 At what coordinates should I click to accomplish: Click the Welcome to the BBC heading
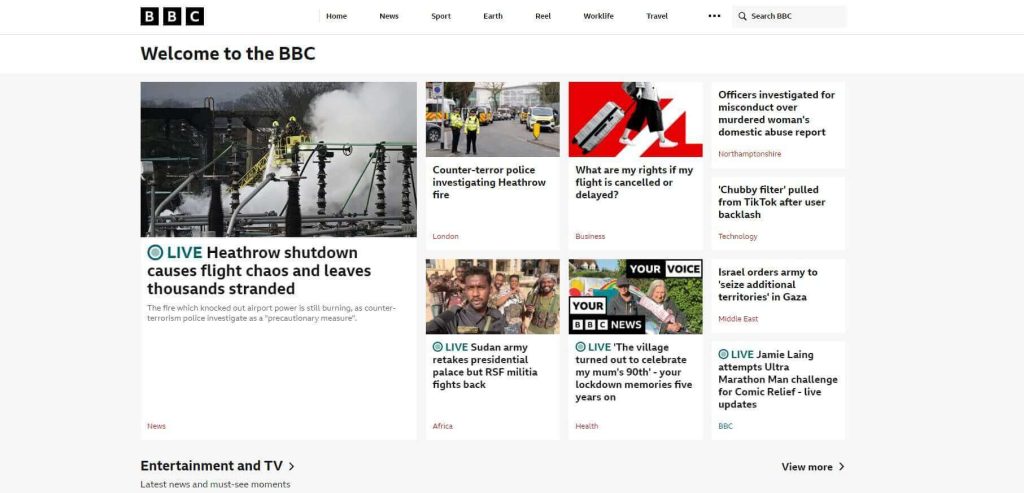tap(228, 54)
